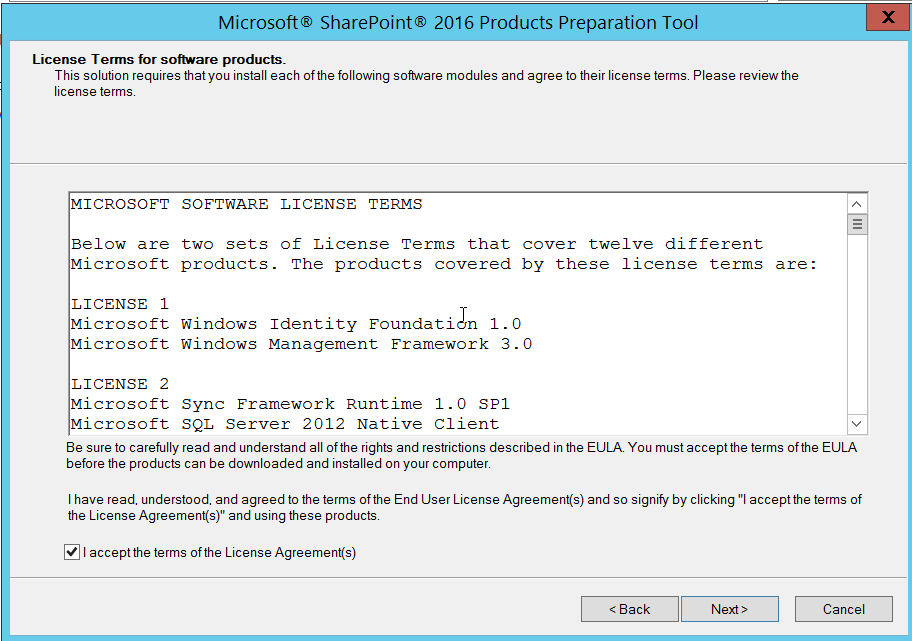Image resolution: width=912 pixels, height=641 pixels.
Task: Go back with the Back button
Action: [629, 609]
